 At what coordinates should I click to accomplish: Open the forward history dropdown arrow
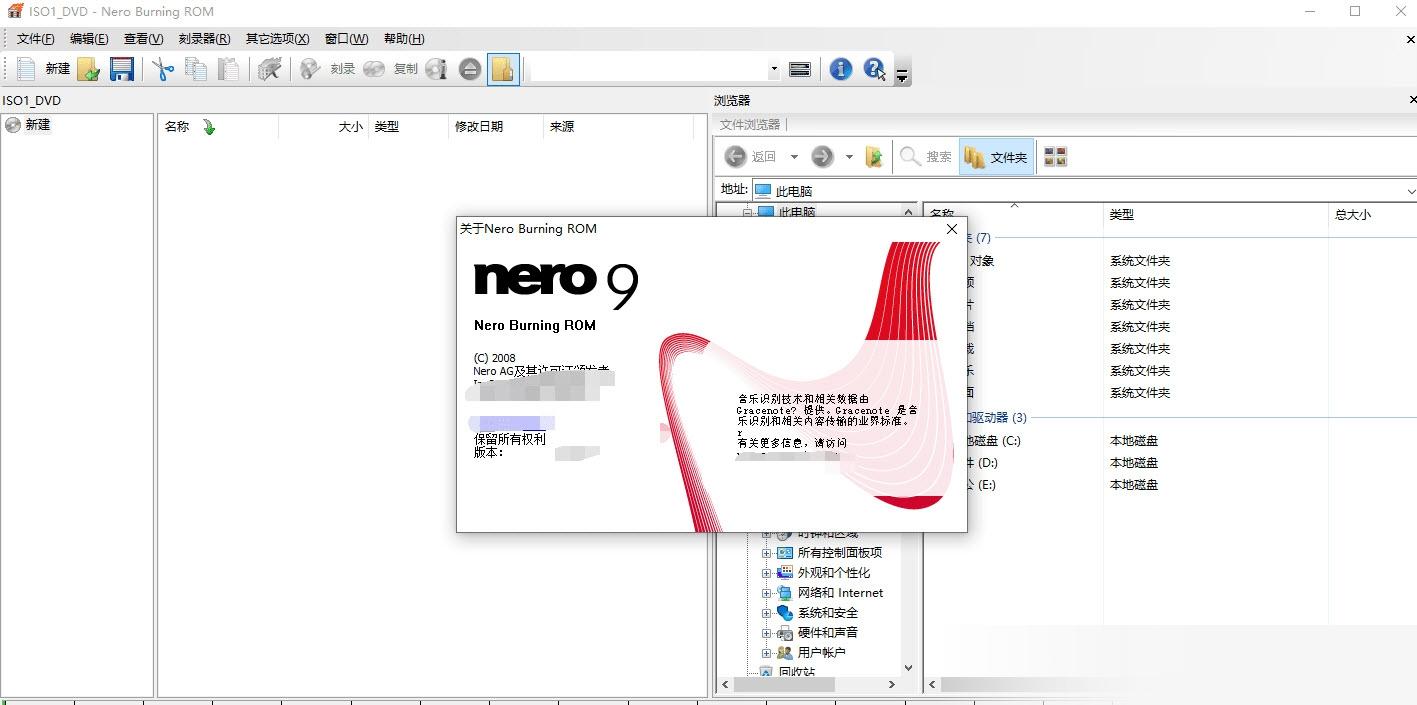(849, 157)
